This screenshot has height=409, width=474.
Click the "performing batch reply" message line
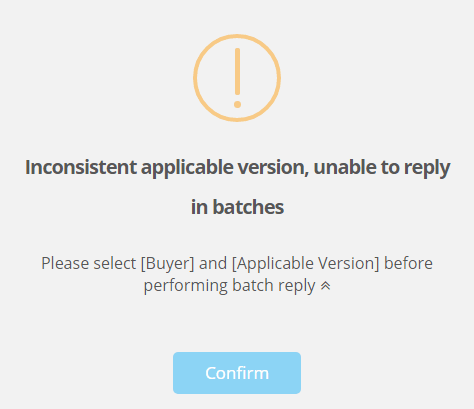[229, 286]
